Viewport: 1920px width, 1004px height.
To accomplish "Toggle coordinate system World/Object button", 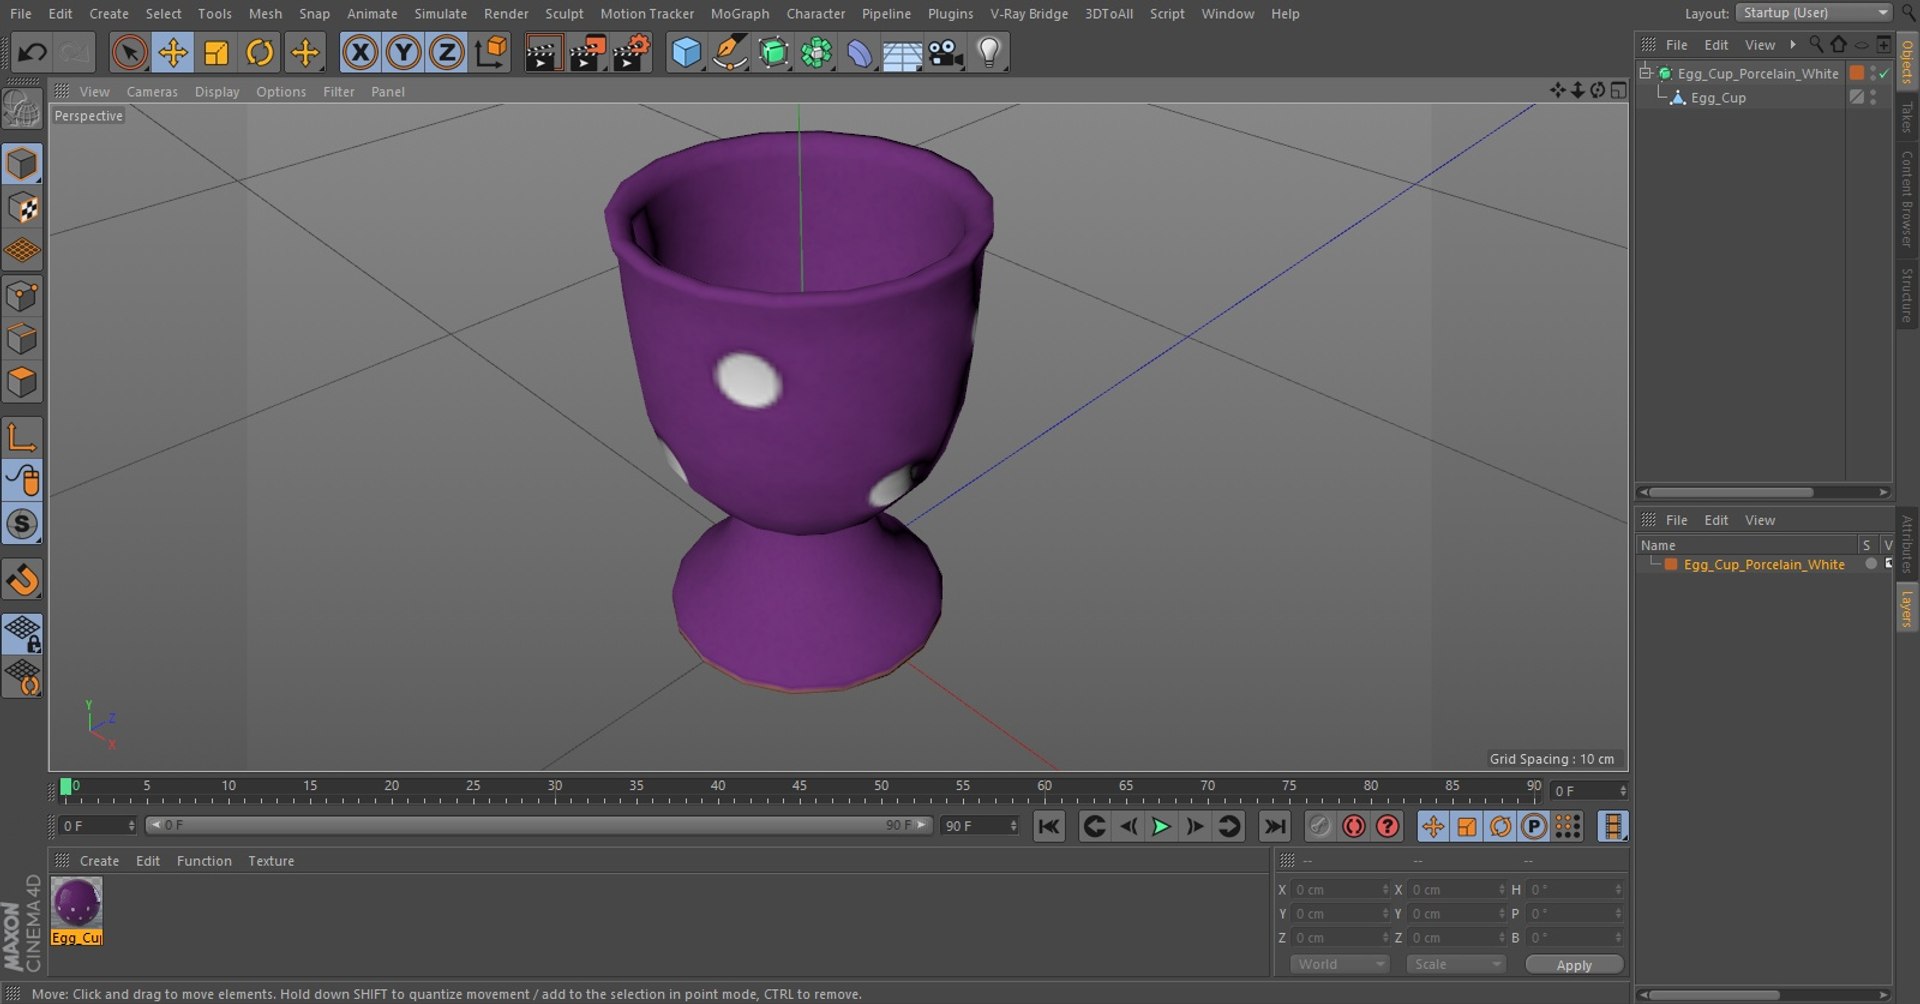I will point(490,52).
